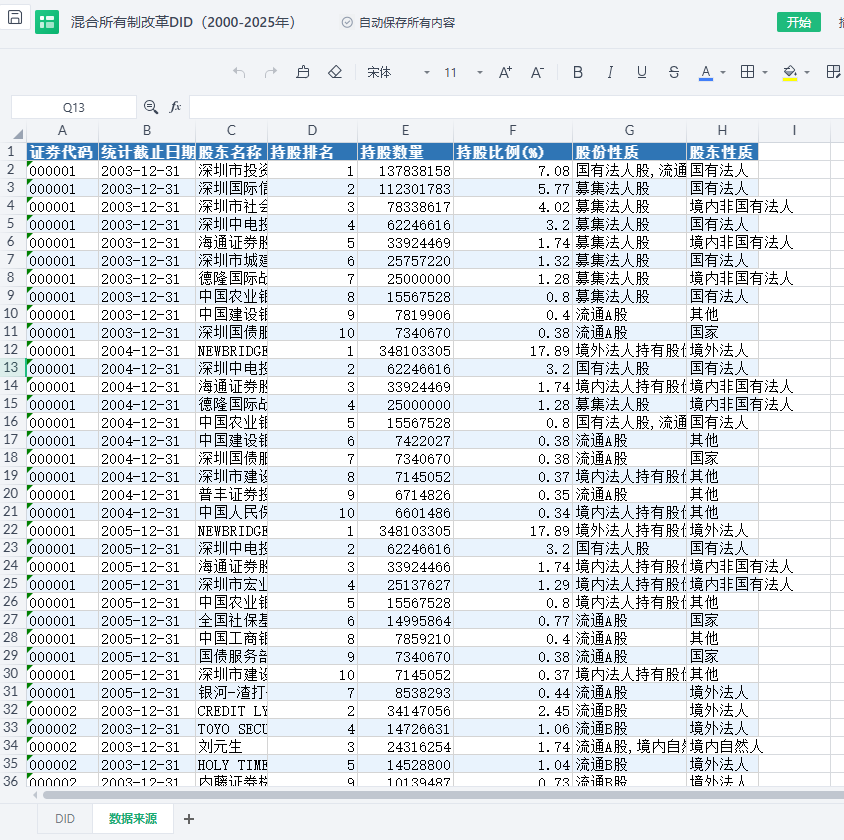Image resolution: width=844 pixels, height=840 pixels.
Task: Click the clear format eraser icon
Action: tap(335, 72)
